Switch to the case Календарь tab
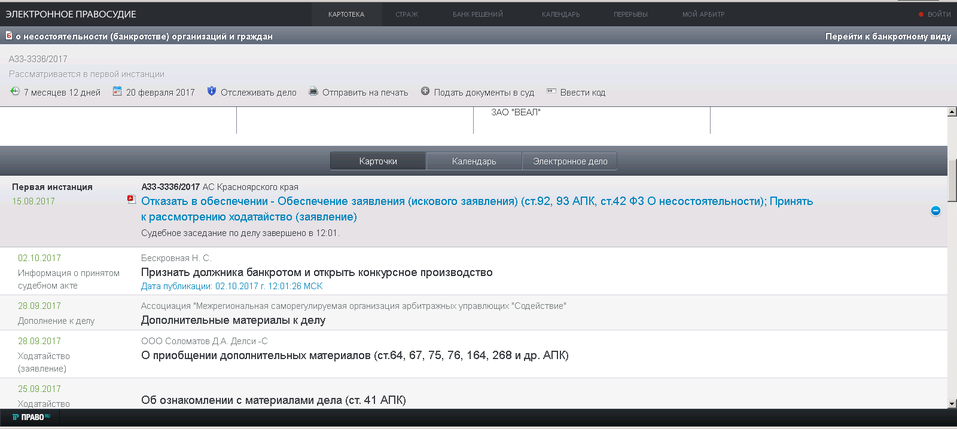The width and height of the screenshot is (957, 429). pyautogui.click(x=474, y=162)
